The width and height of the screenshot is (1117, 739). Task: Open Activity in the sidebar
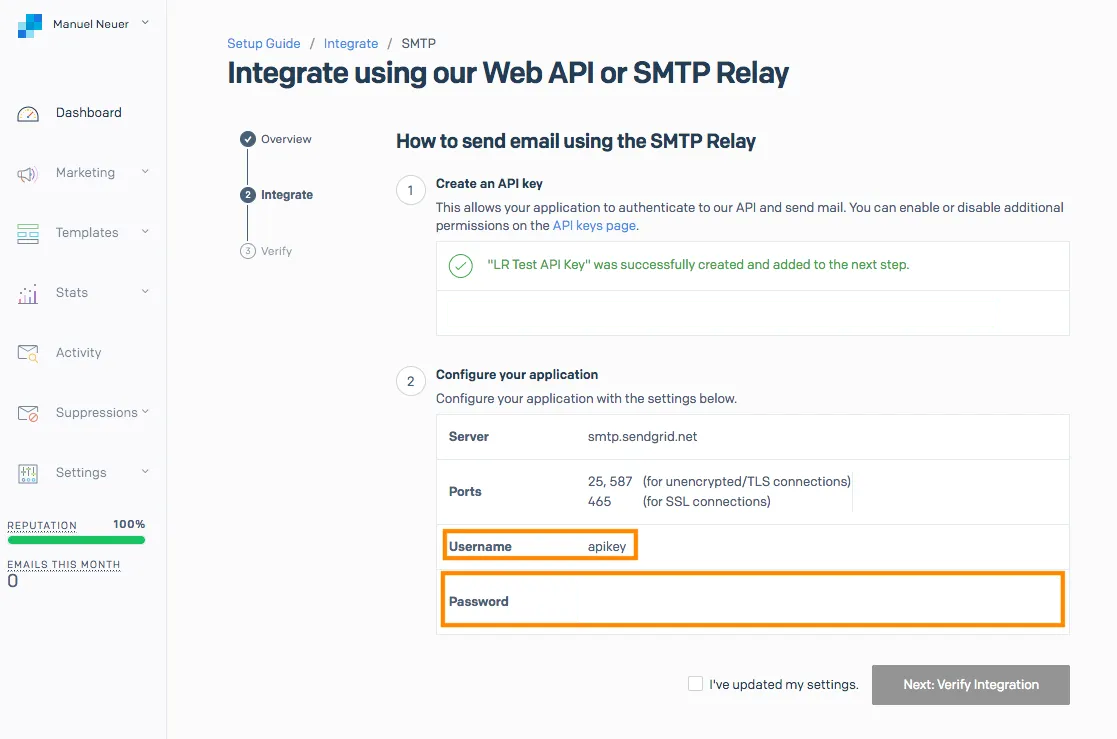click(x=78, y=352)
